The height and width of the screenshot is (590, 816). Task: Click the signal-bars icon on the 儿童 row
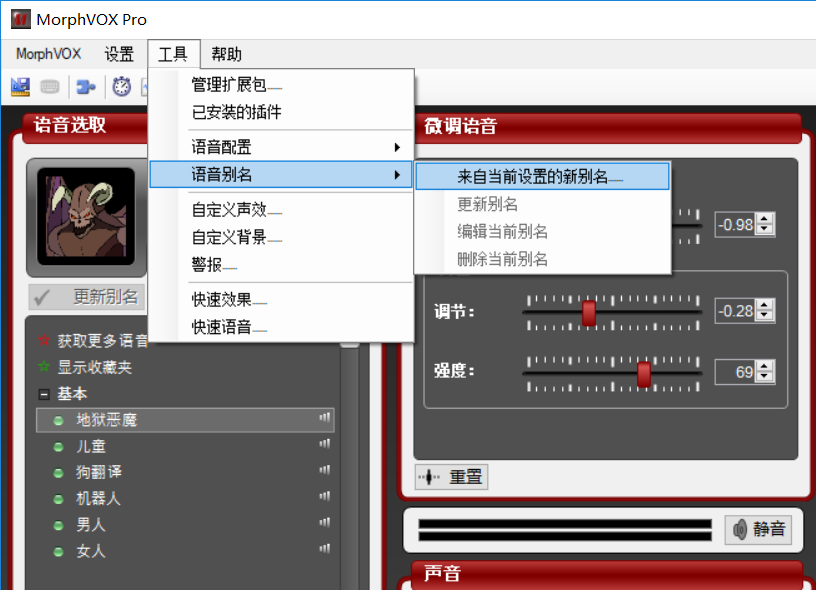[325, 444]
